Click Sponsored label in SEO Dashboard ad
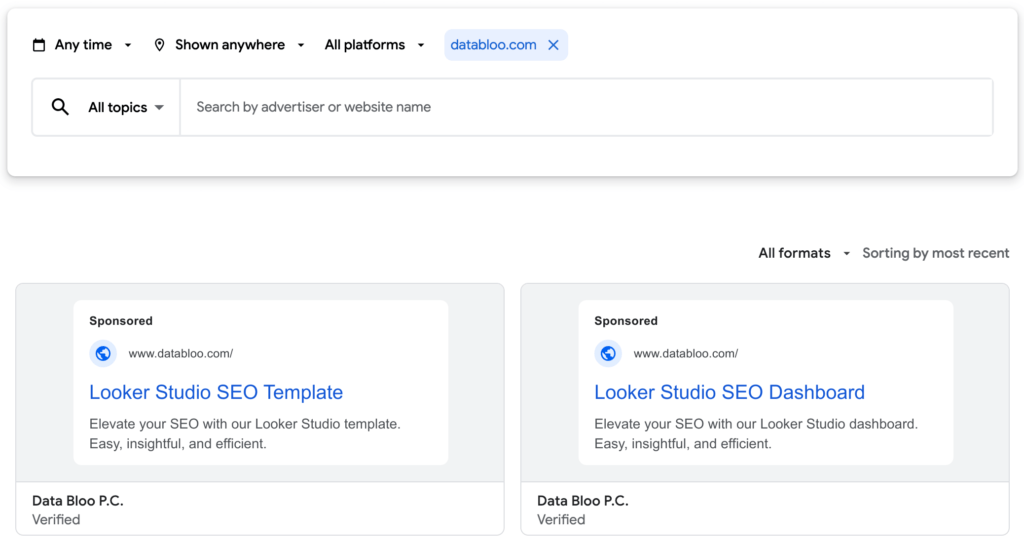This screenshot has height=548, width=1024. click(x=626, y=321)
